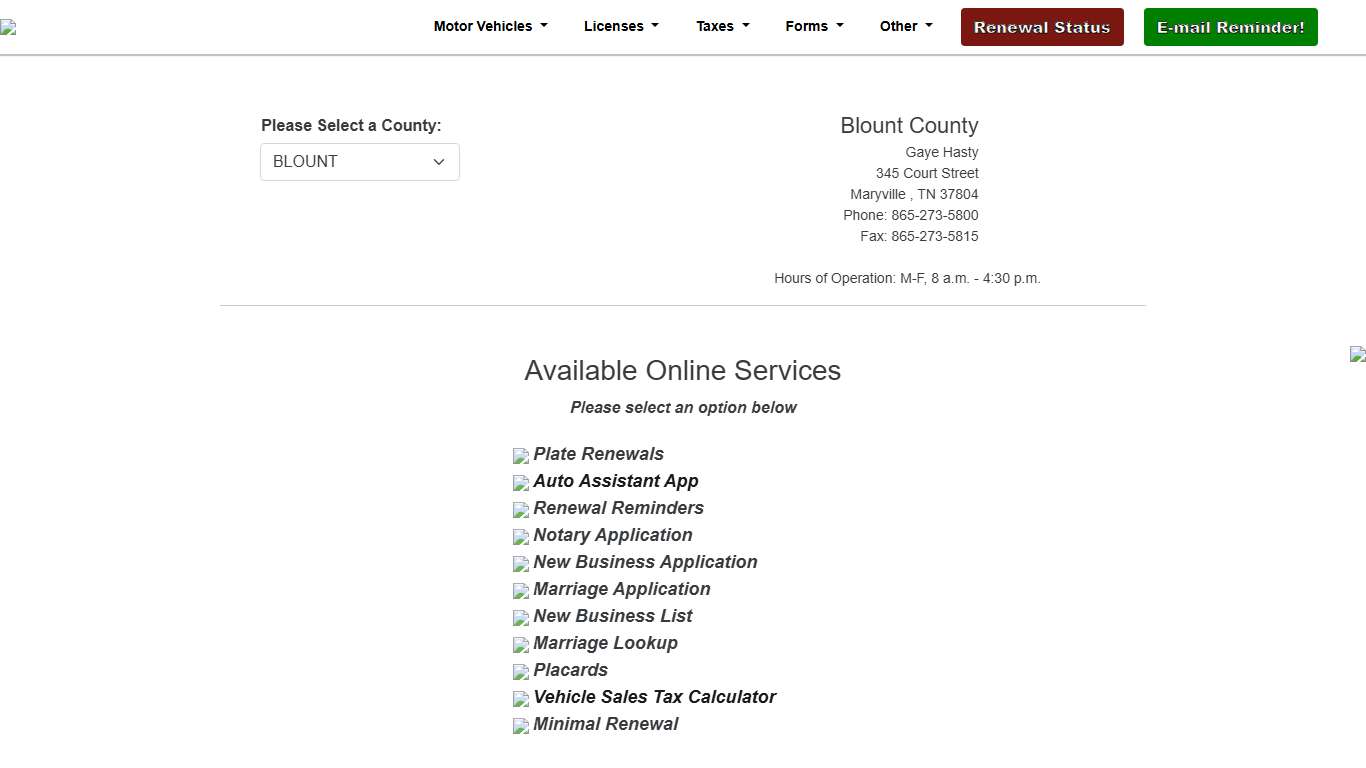Click the icon beside Placards
Screen dimensions: 1366x768
click(x=521, y=672)
